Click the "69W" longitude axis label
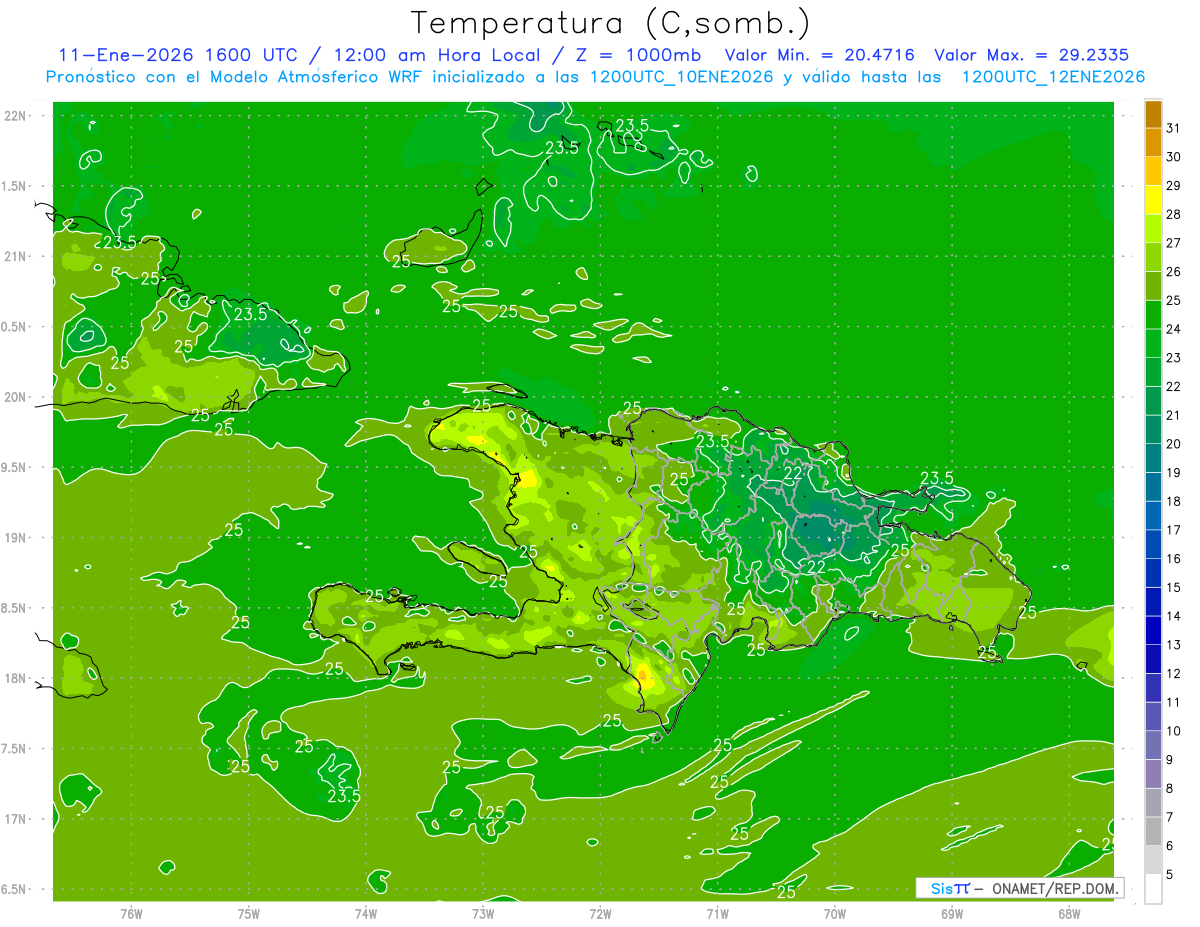Viewport: 1200px width, 927px height. pos(952,914)
